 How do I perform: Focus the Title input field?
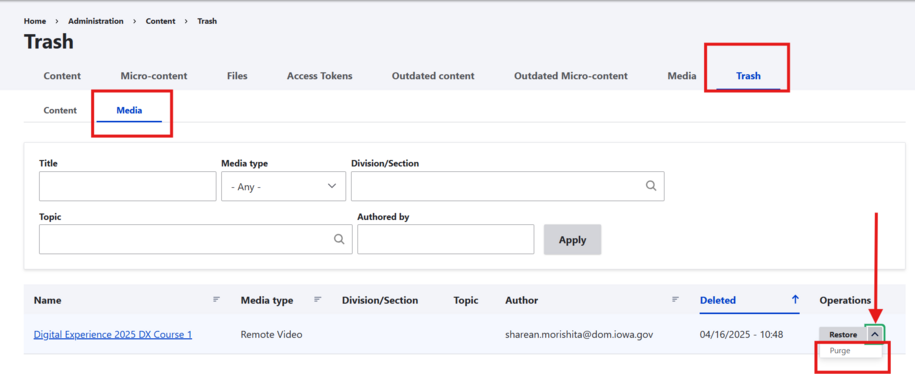[128, 187]
